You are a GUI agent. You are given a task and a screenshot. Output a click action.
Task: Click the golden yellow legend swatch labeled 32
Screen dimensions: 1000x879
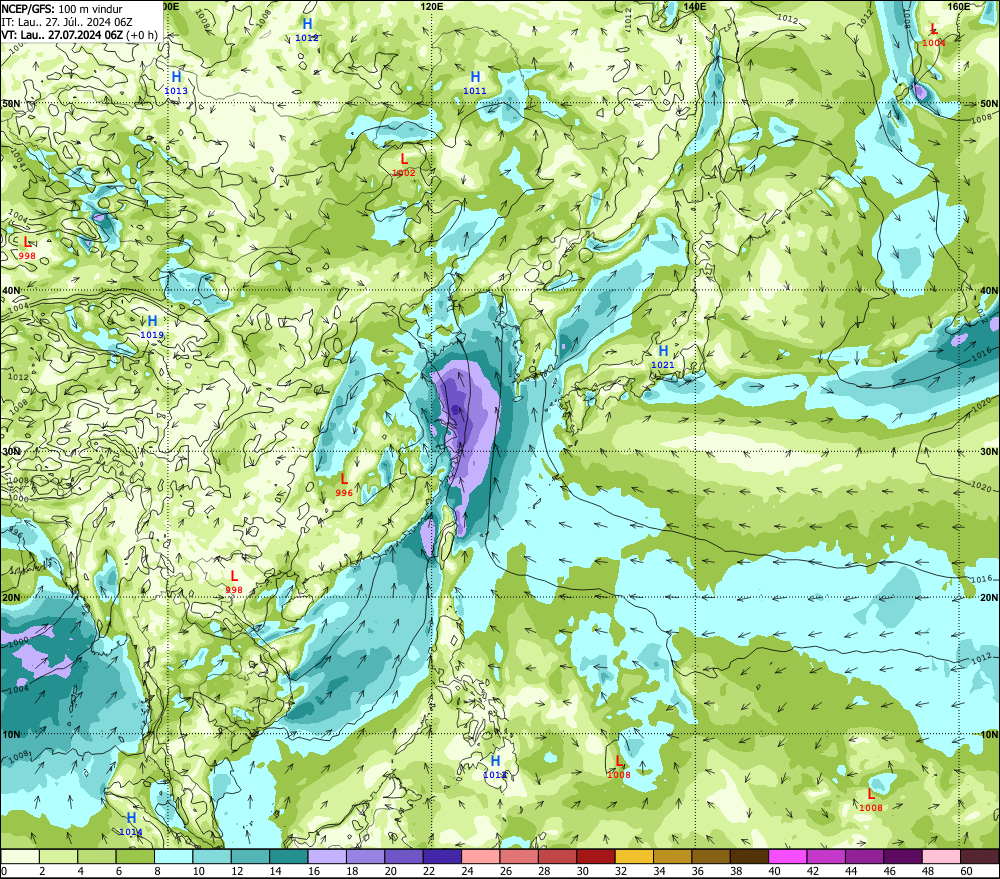coord(634,856)
